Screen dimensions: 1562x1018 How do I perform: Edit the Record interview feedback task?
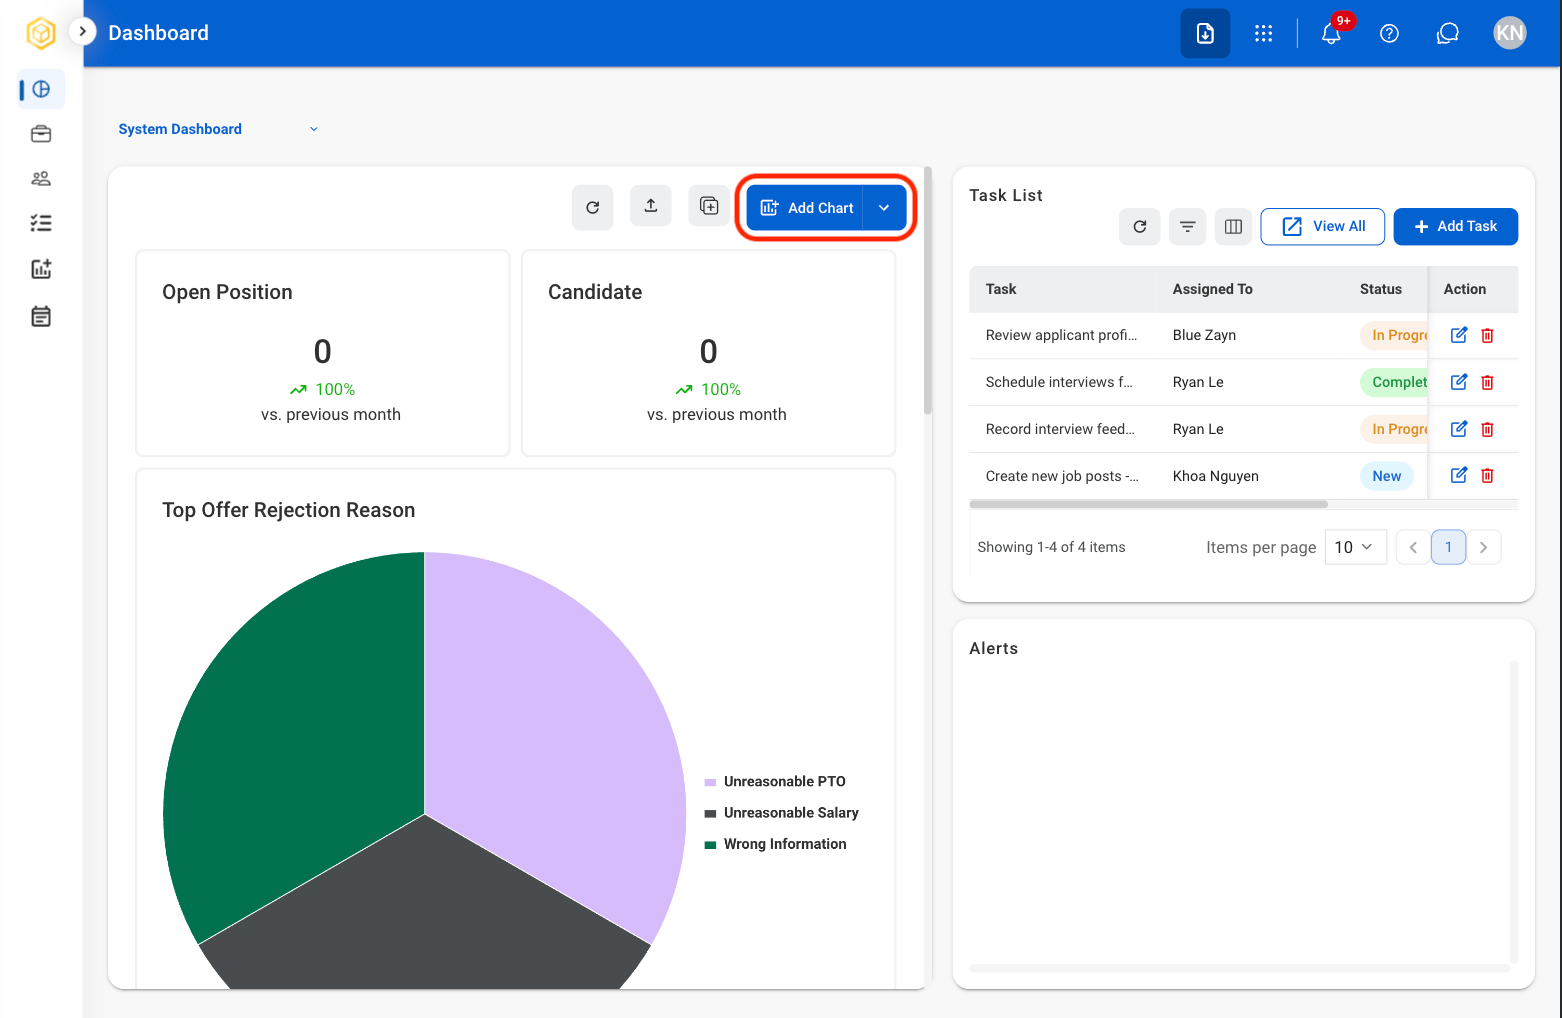(1459, 429)
